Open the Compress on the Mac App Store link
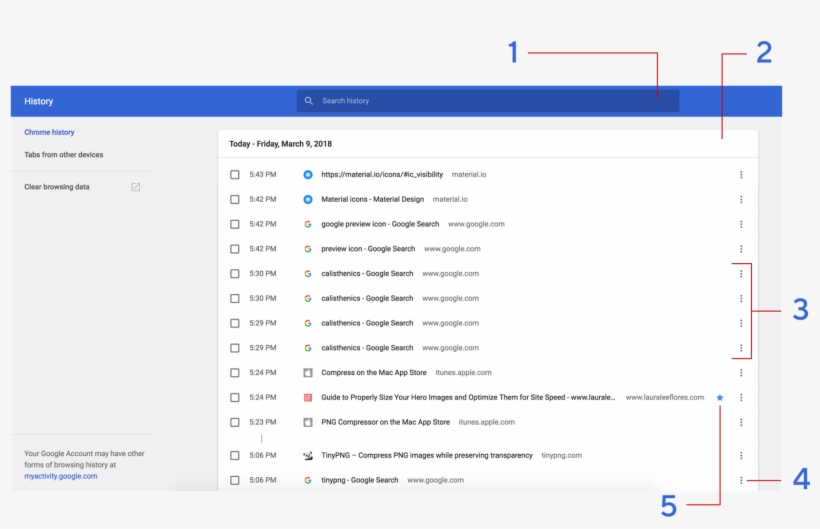Screen dimensions: 820x529 click(x=374, y=373)
